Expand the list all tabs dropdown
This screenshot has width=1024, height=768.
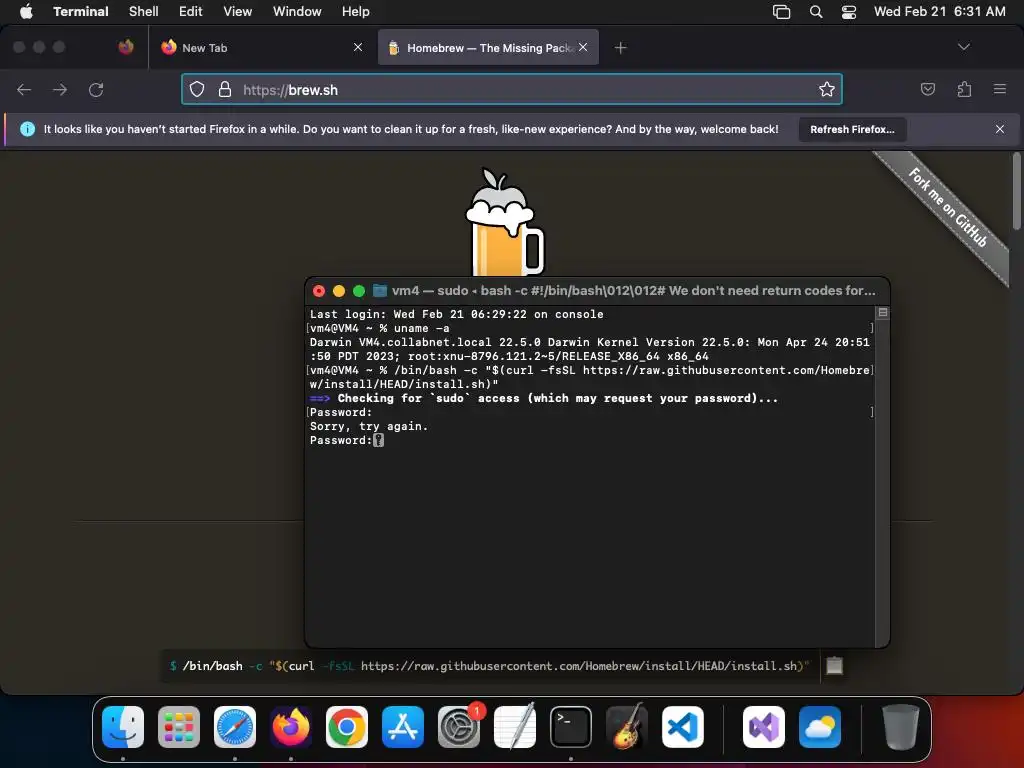tap(963, 47)
